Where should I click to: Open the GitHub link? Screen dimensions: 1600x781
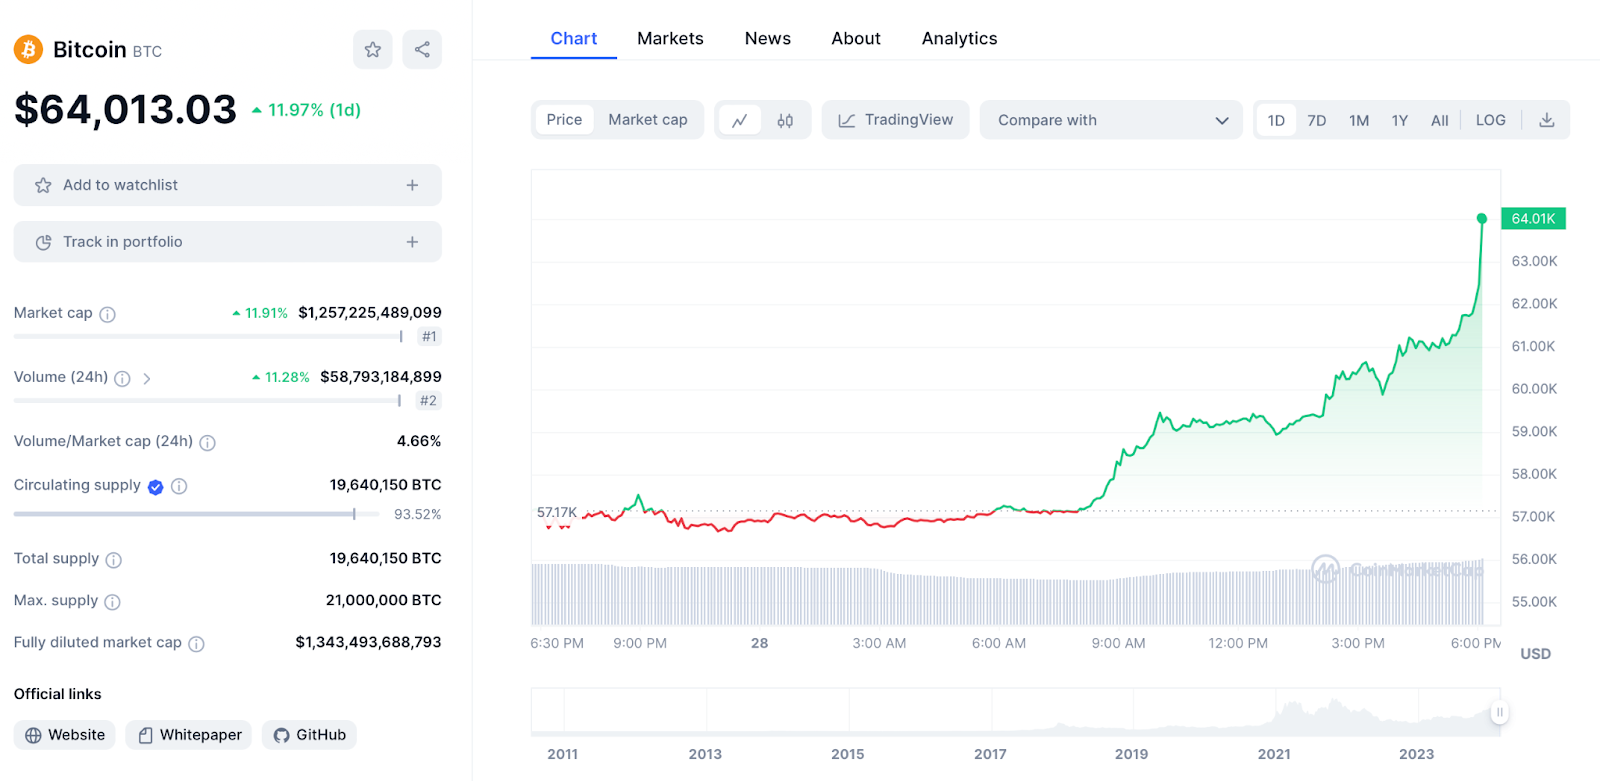coord(309,735)
